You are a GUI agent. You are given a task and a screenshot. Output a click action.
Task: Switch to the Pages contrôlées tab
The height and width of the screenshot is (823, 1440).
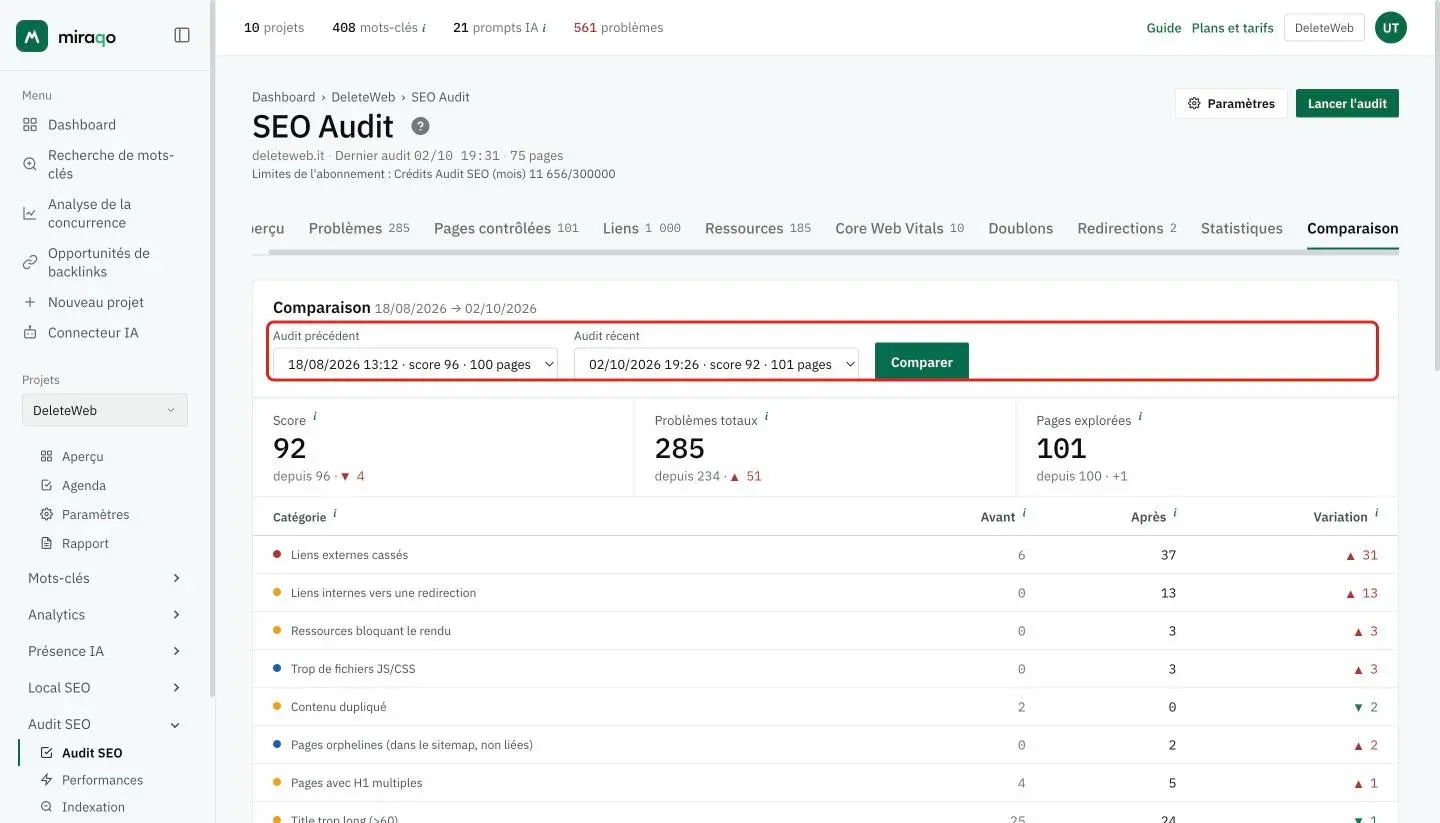506,228
